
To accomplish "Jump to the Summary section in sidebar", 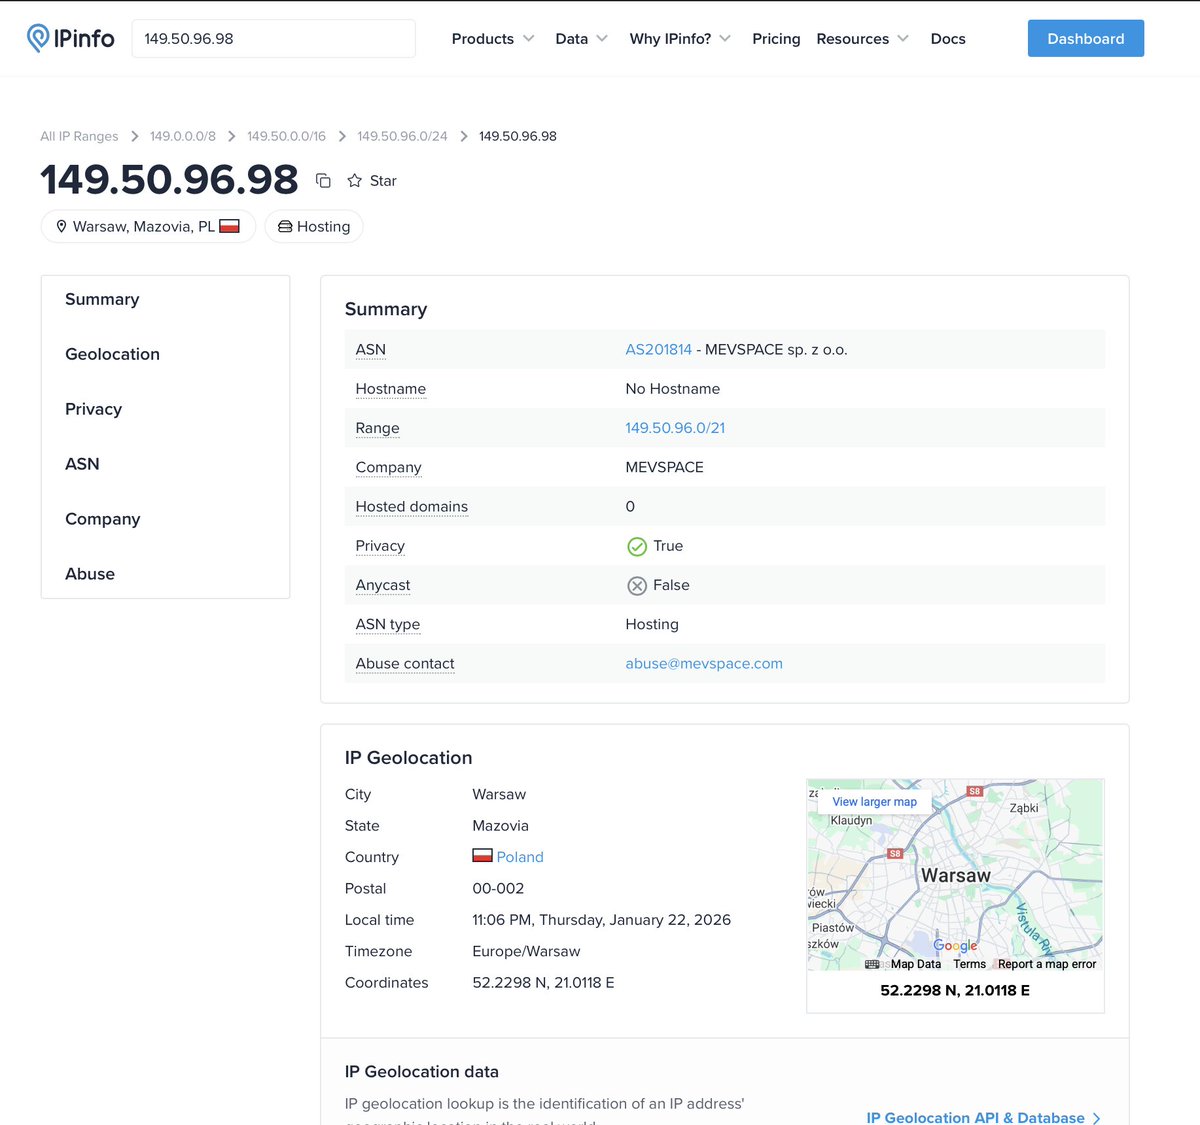I will tap(102, 299).
